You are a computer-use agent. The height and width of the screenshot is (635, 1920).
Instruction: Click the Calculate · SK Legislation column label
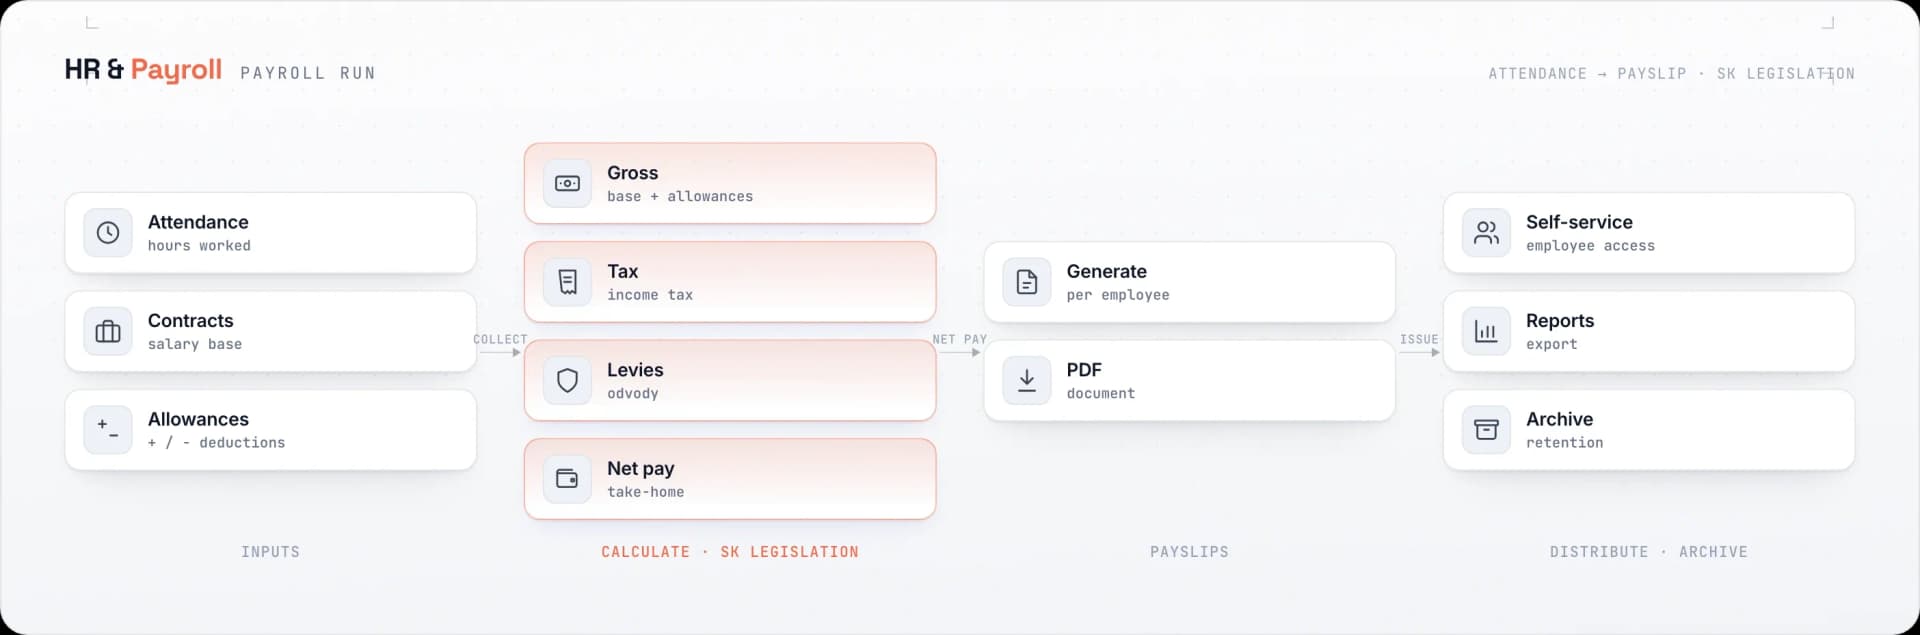coord(730,552)
